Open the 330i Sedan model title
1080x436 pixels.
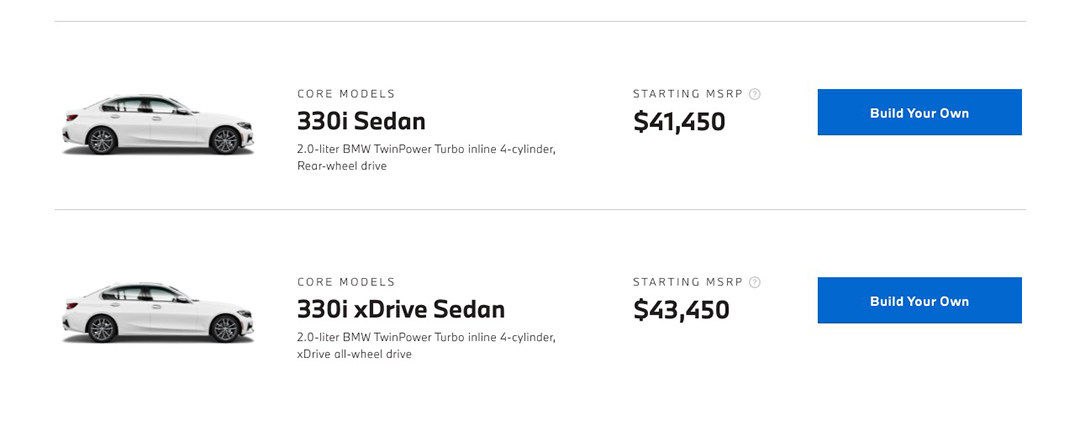coord(361,121)
